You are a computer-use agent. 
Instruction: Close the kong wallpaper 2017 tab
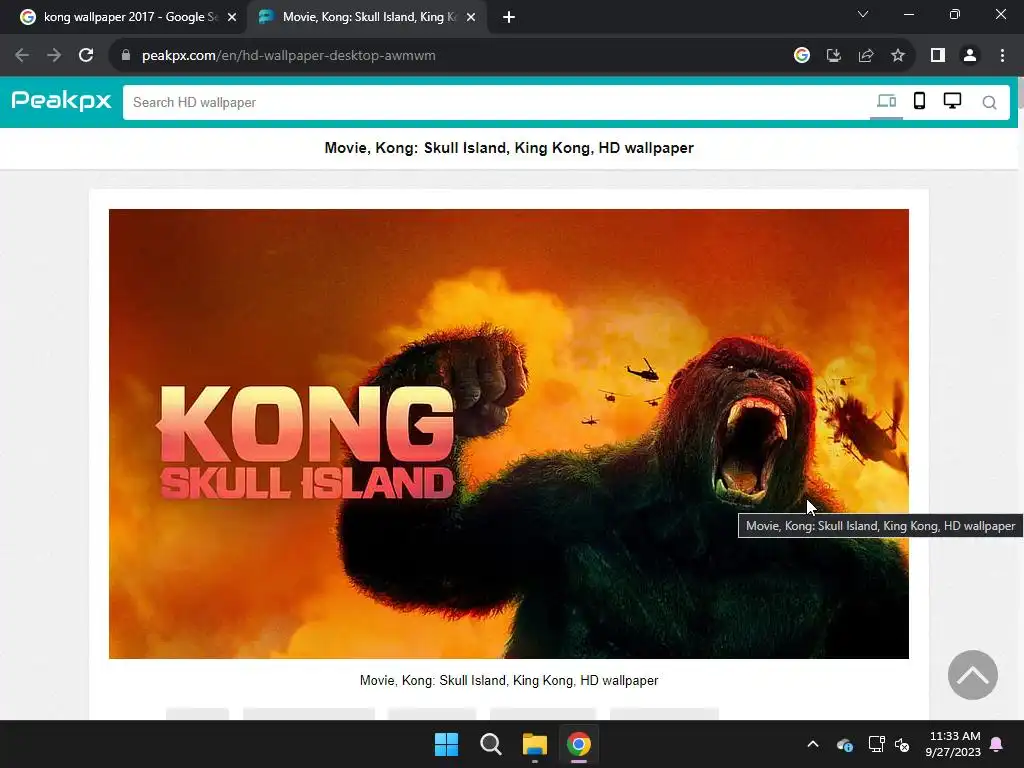232,17
